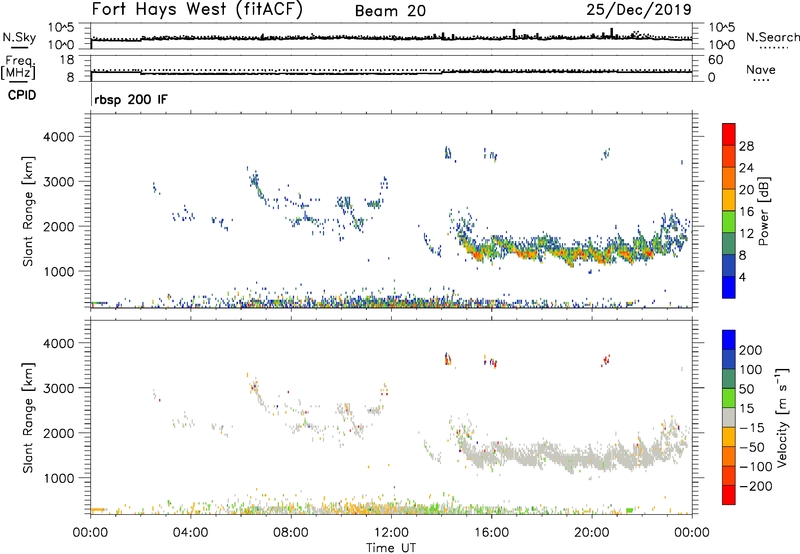800x554 pixels.
Task: Click the dotted line sample under Nave
Action: pyautogui.click(x=761, y=81)
